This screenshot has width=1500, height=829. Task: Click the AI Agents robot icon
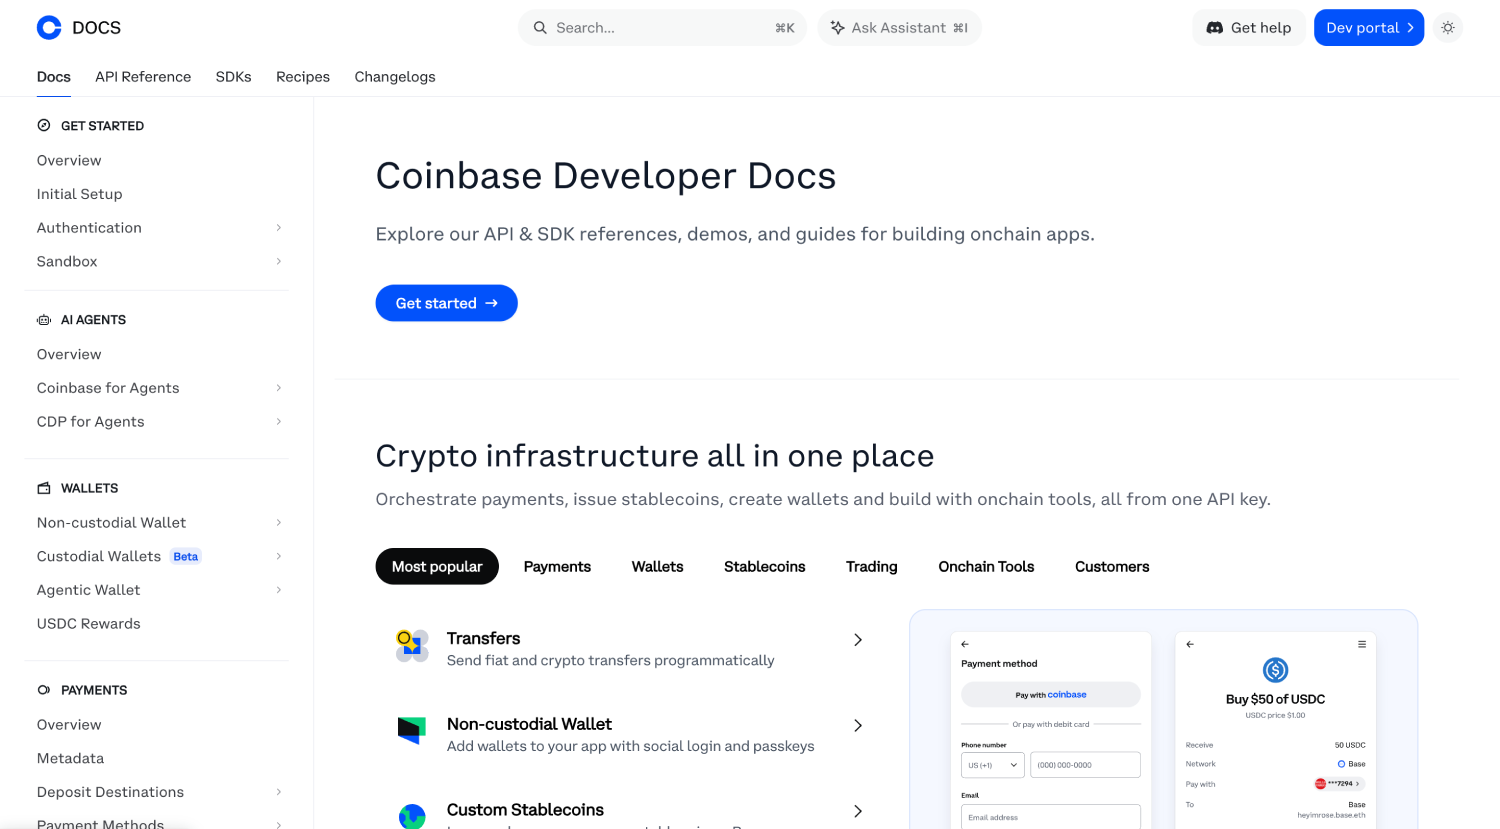44,320
